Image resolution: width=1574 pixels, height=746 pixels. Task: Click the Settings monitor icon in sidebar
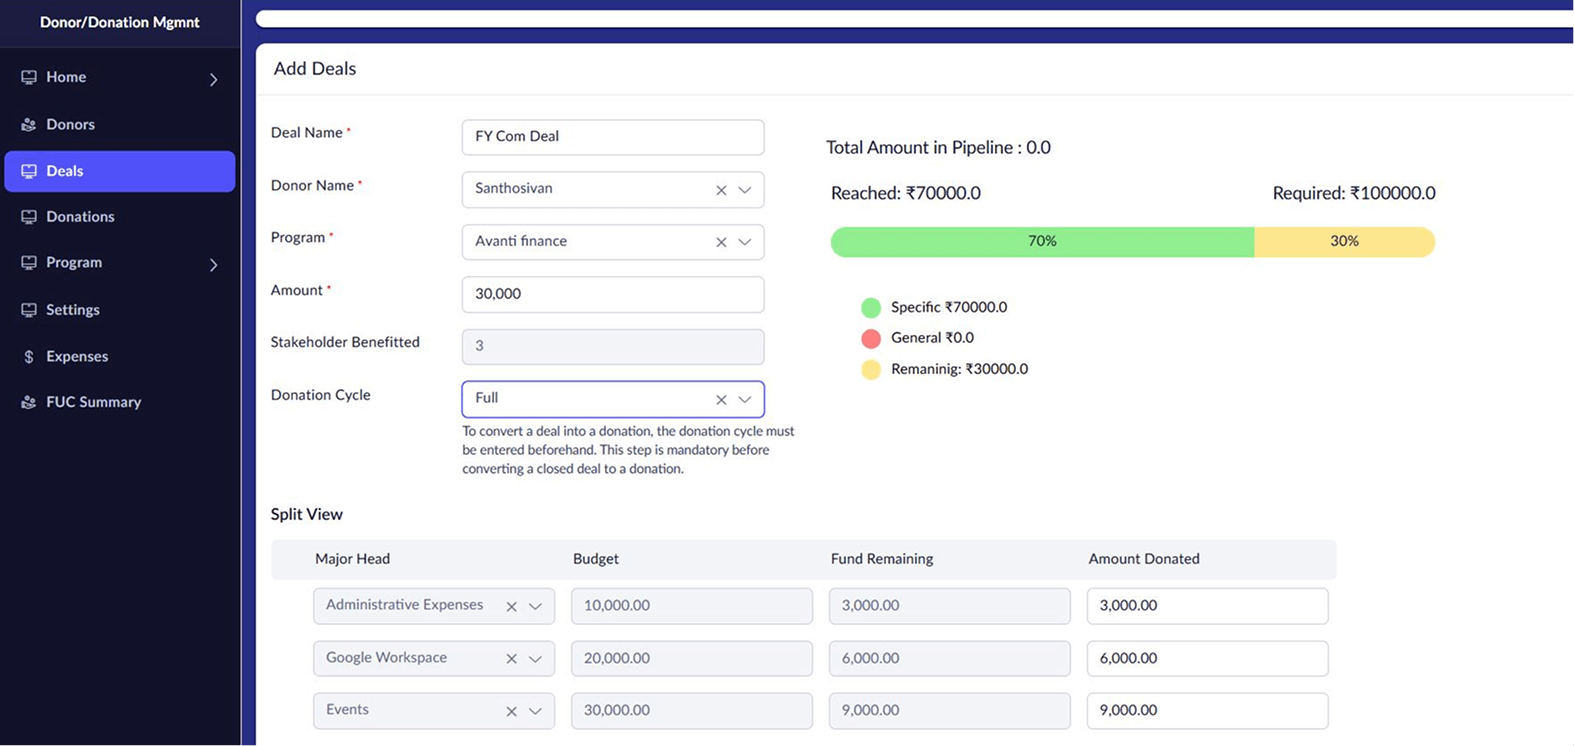[29, 310]
